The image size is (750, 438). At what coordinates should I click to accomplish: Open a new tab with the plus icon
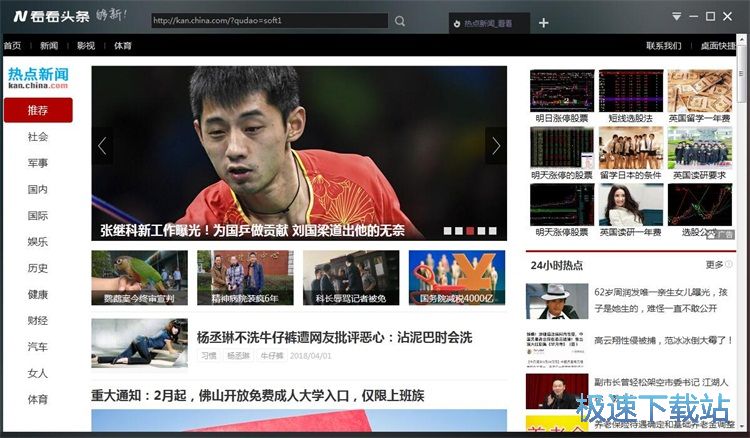click(543, 22)
